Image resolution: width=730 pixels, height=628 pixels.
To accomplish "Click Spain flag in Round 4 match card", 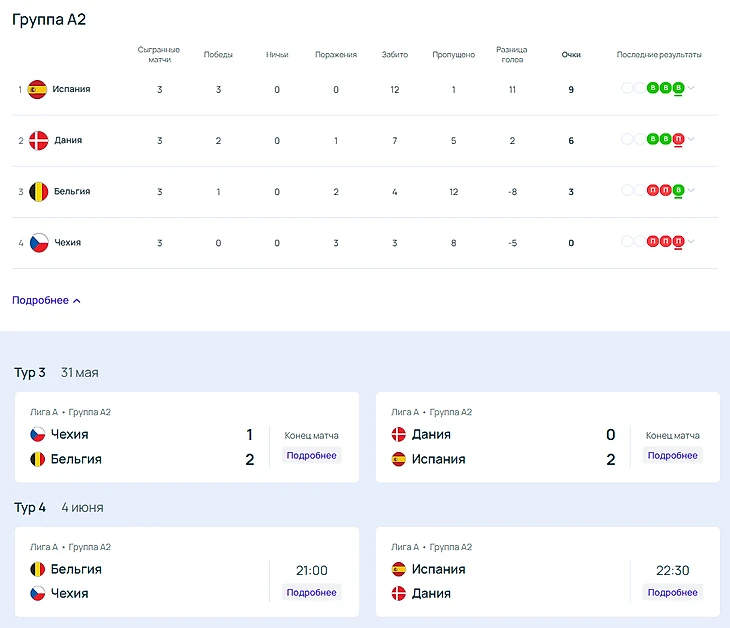I will pyautogui.click(x=399, y=569).
